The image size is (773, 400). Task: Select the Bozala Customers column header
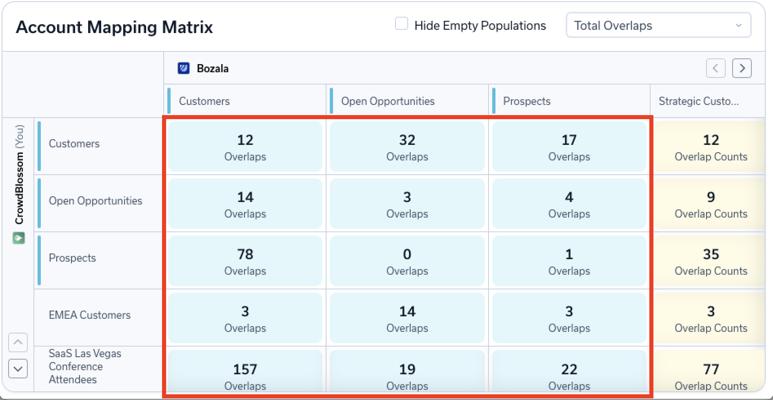tap(204, 101)
